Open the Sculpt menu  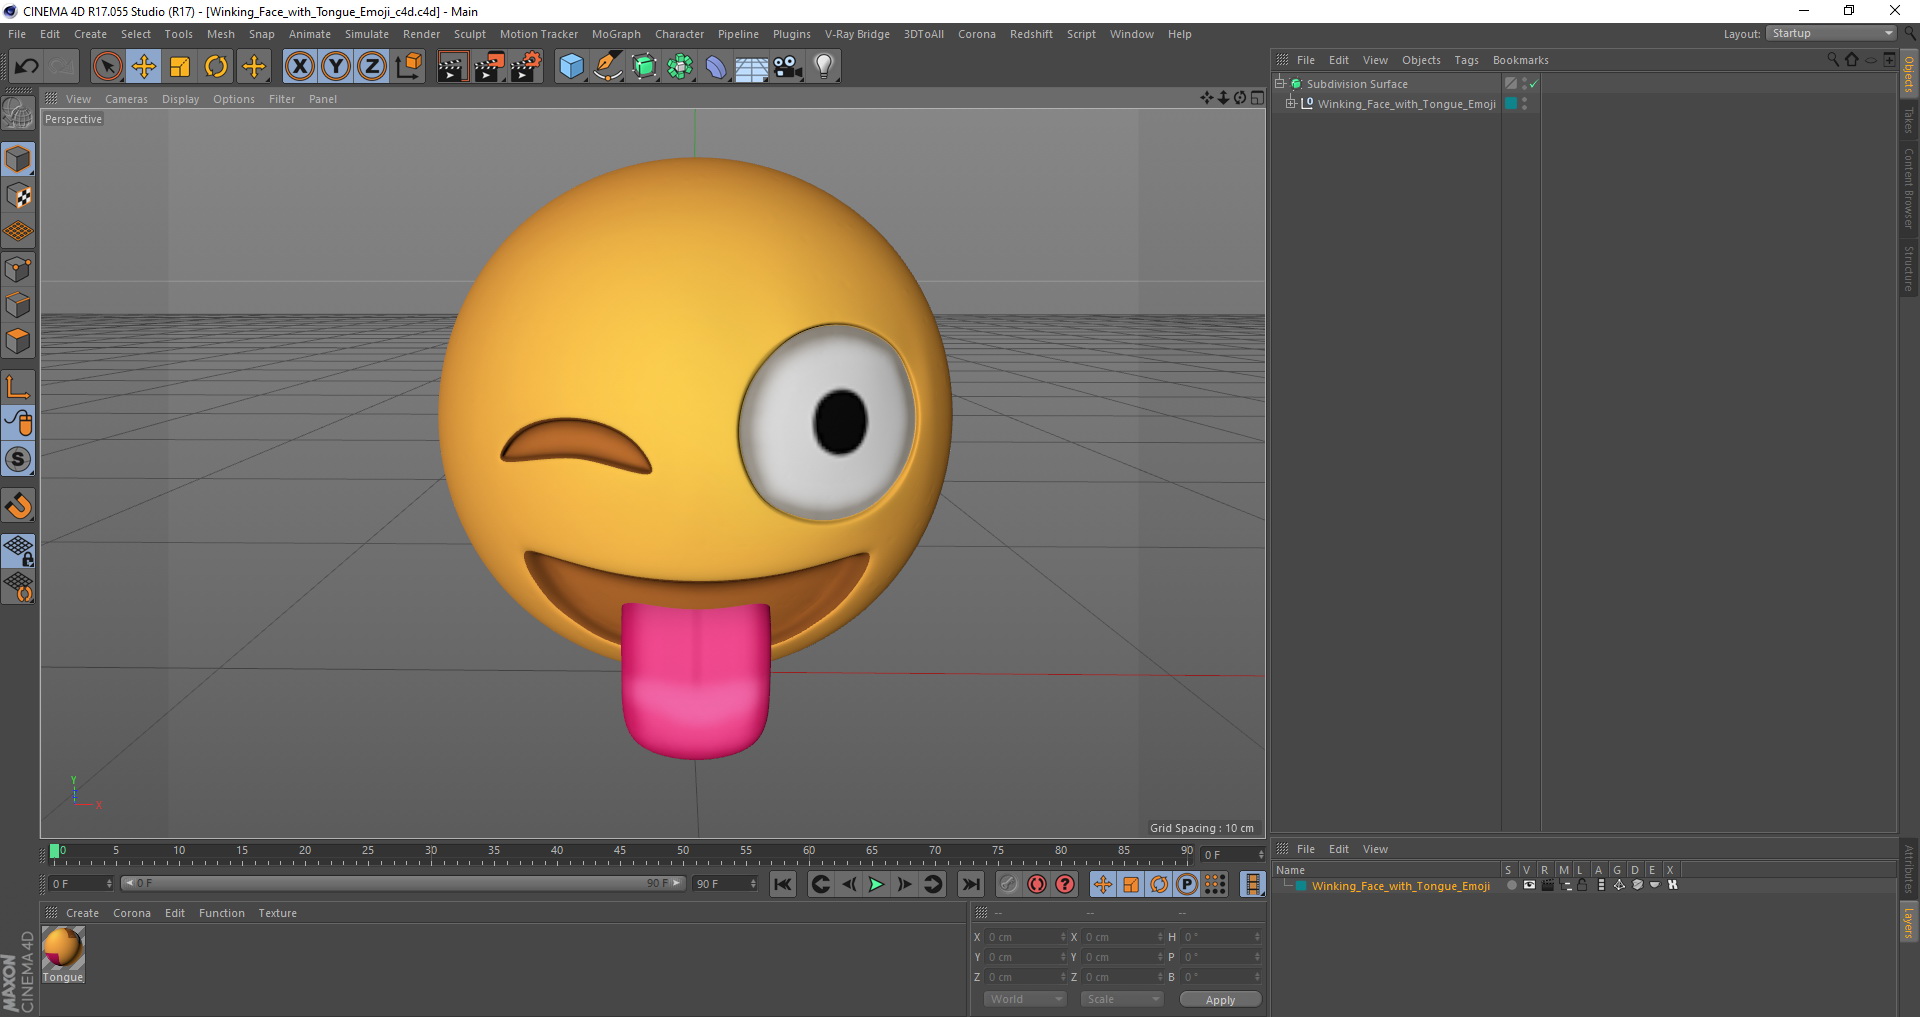(x=469, y=34)
